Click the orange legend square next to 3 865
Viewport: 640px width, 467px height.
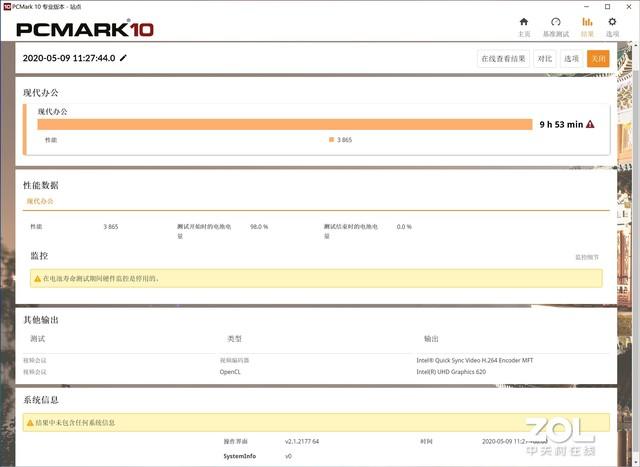pos(331,140)
